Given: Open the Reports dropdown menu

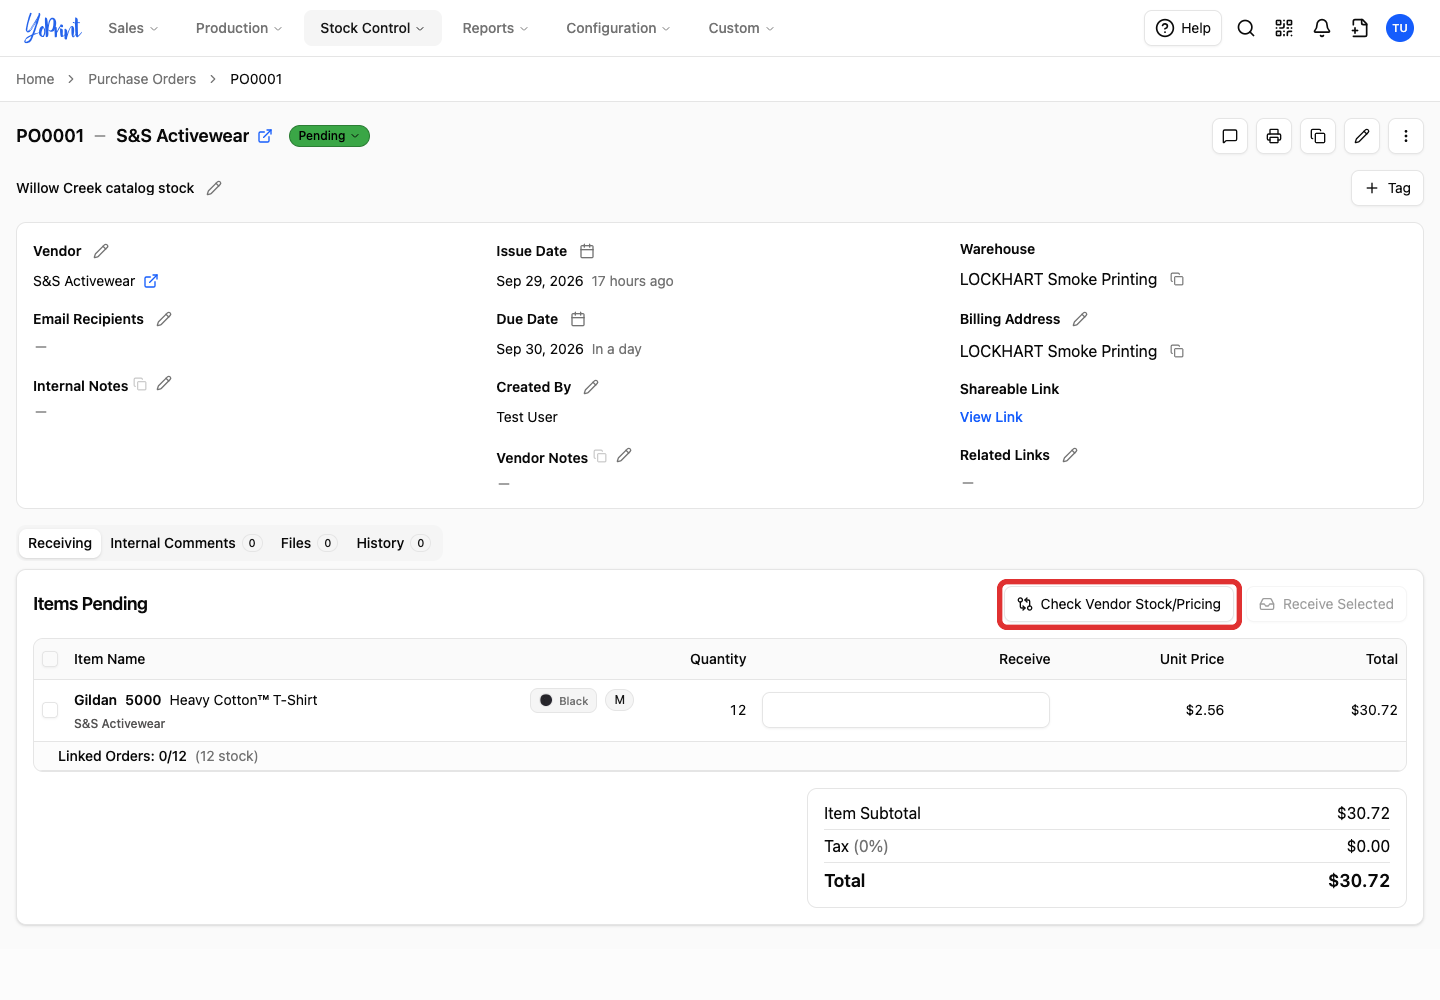Looking at the screenshot, I should [x=495, y=28].
